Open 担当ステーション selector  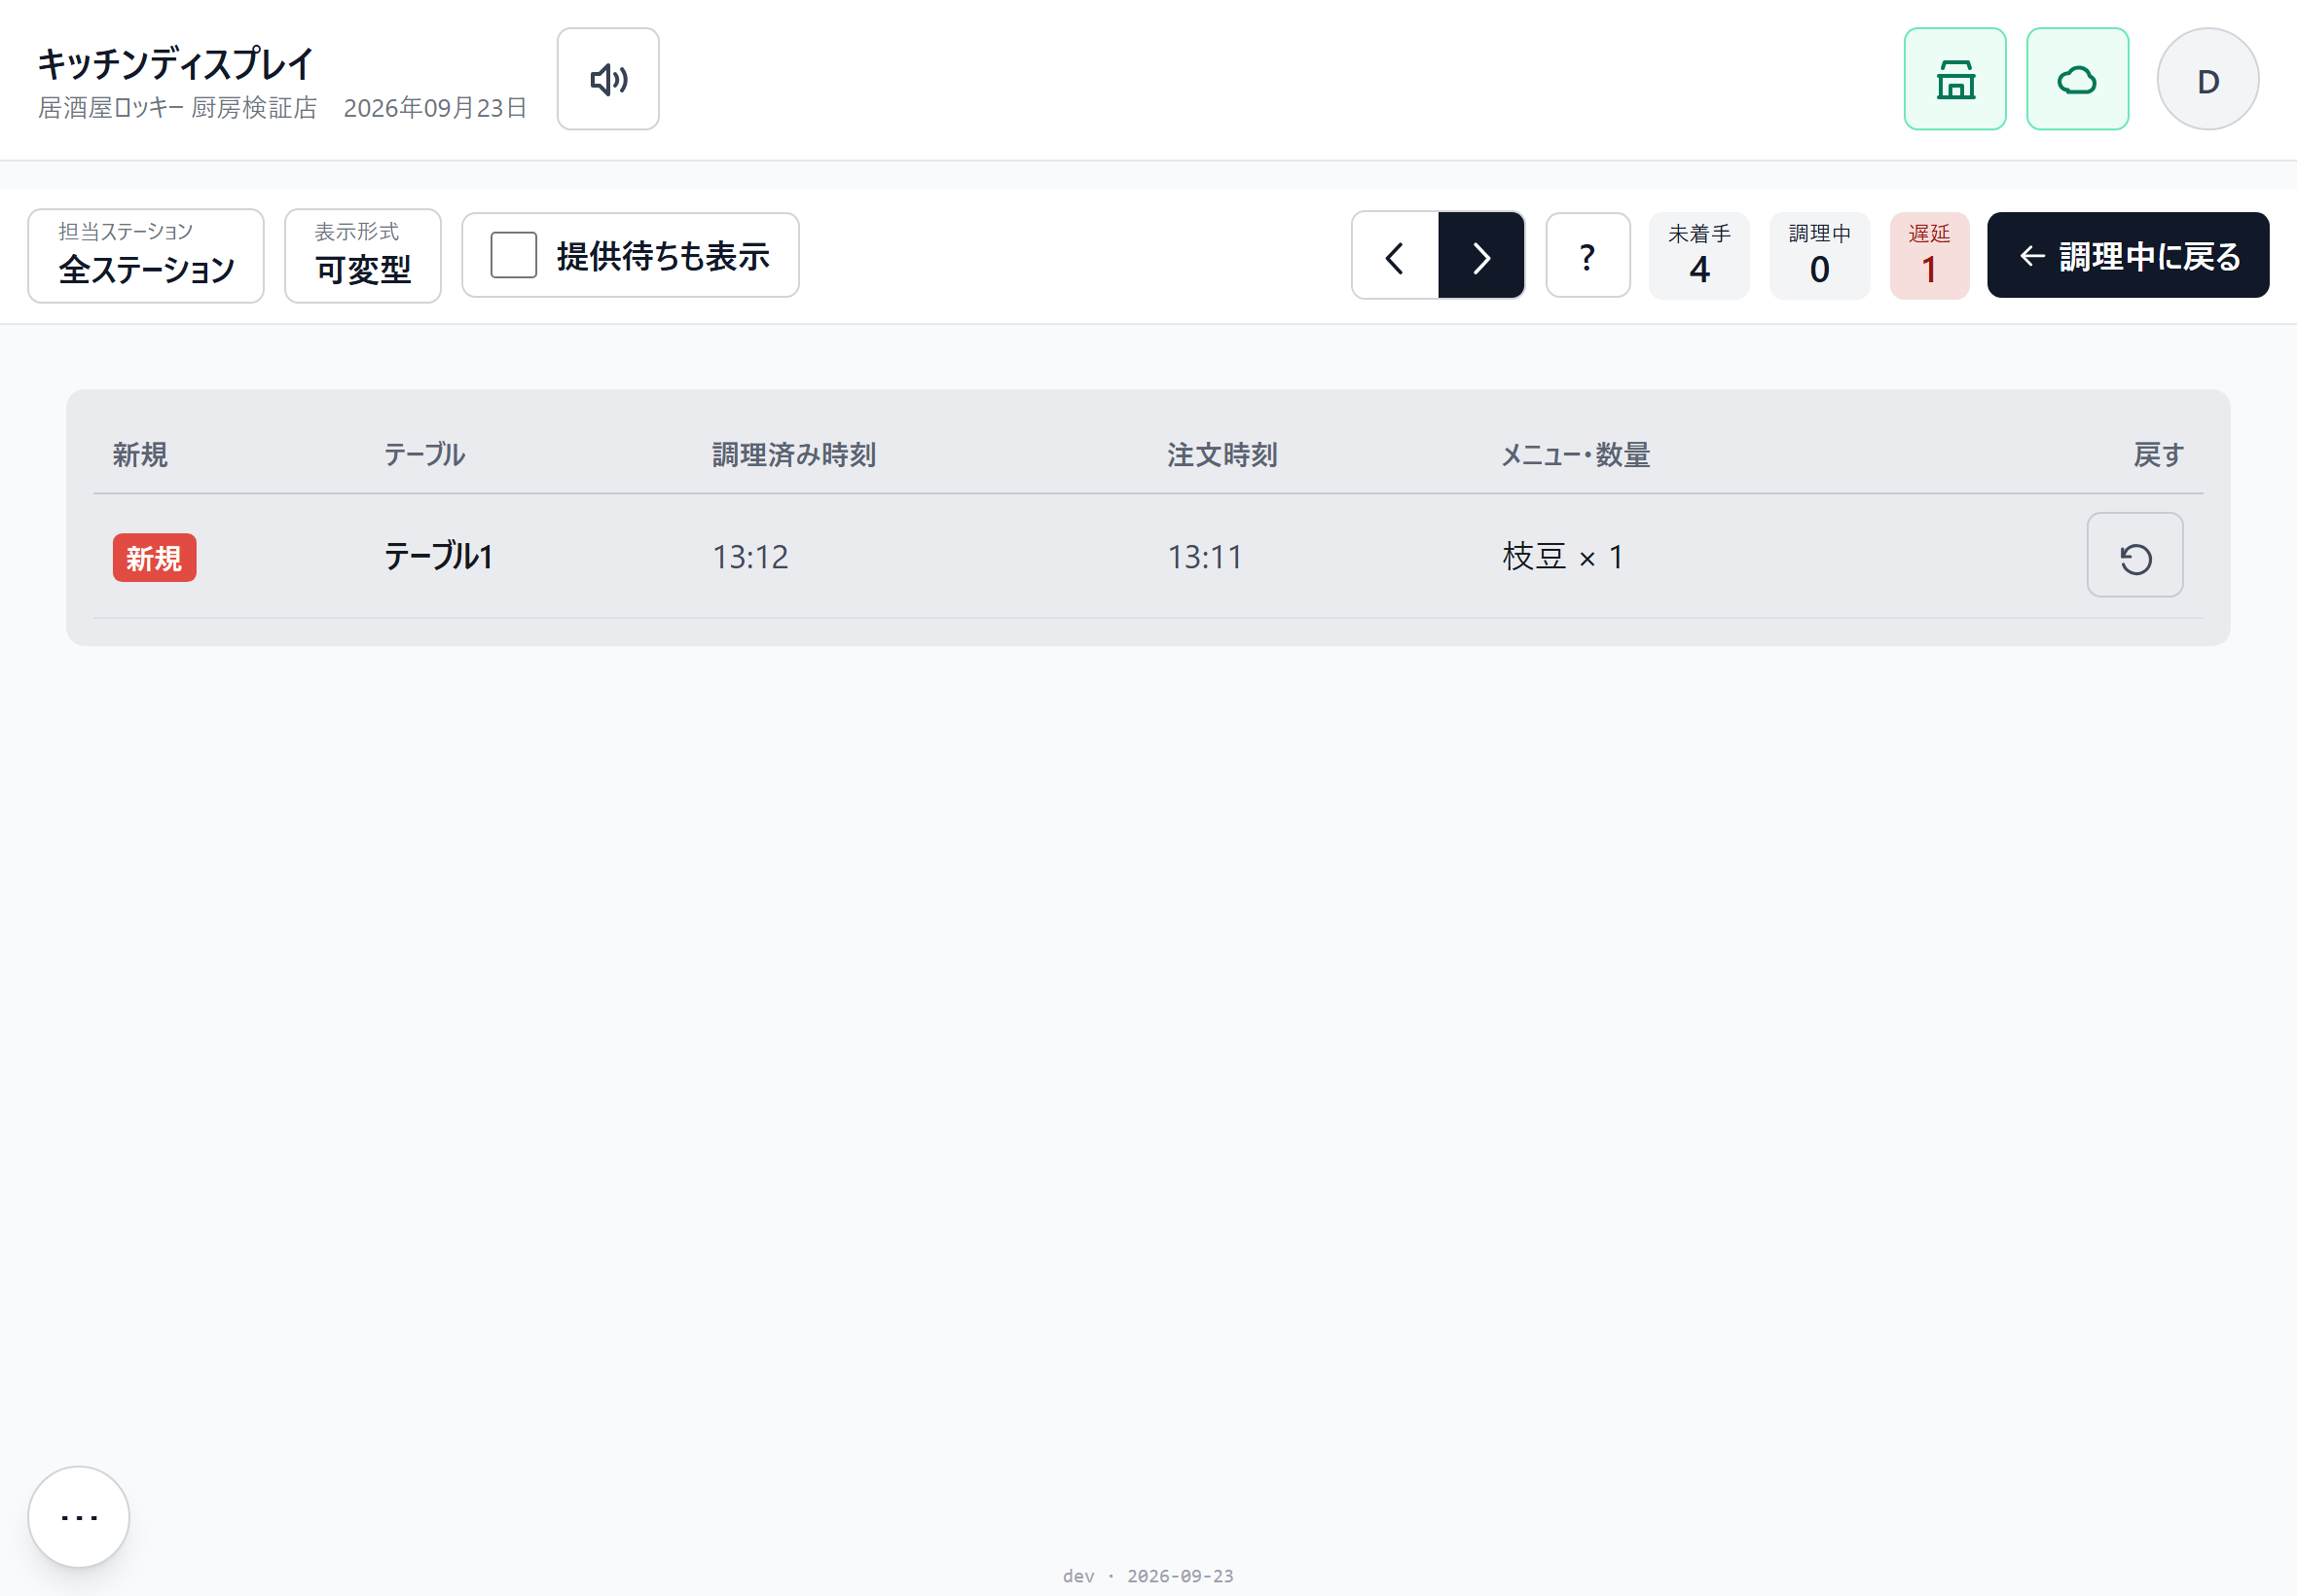click(146, 256)
